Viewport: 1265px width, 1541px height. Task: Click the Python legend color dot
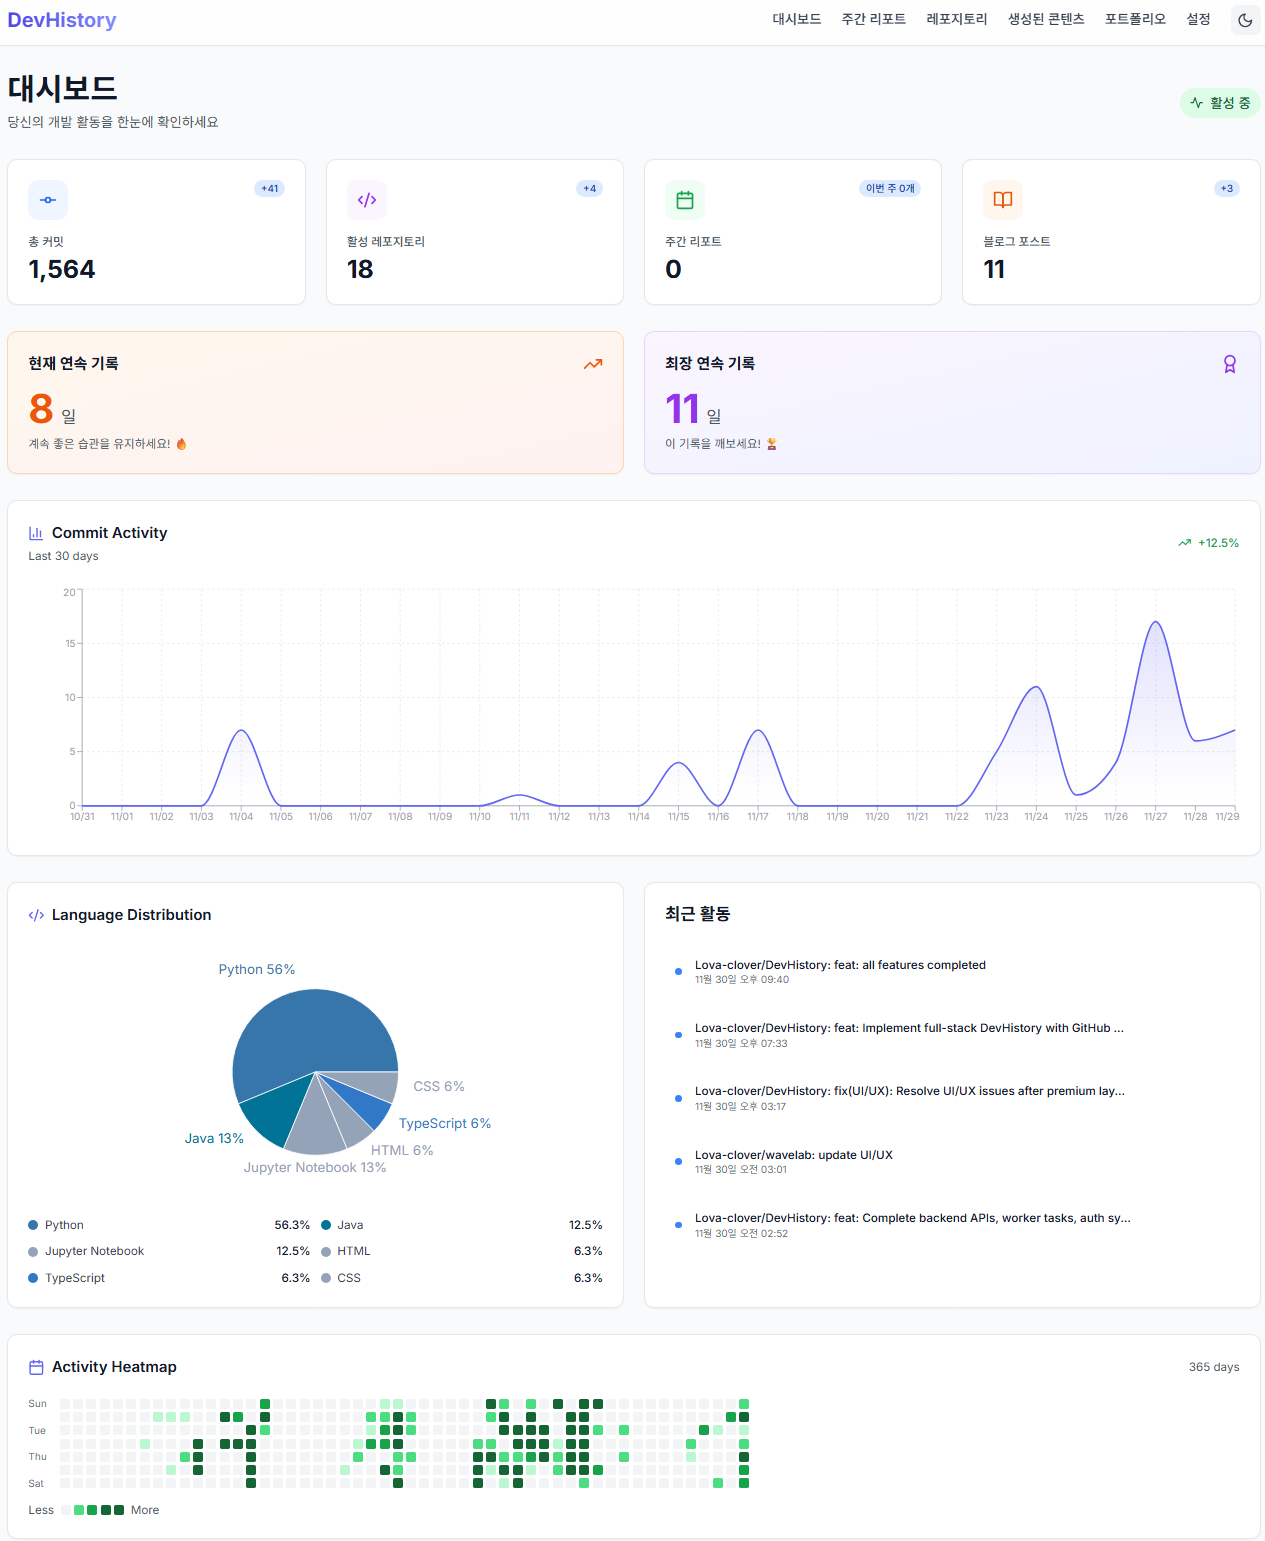click(x=33, y=1225)
